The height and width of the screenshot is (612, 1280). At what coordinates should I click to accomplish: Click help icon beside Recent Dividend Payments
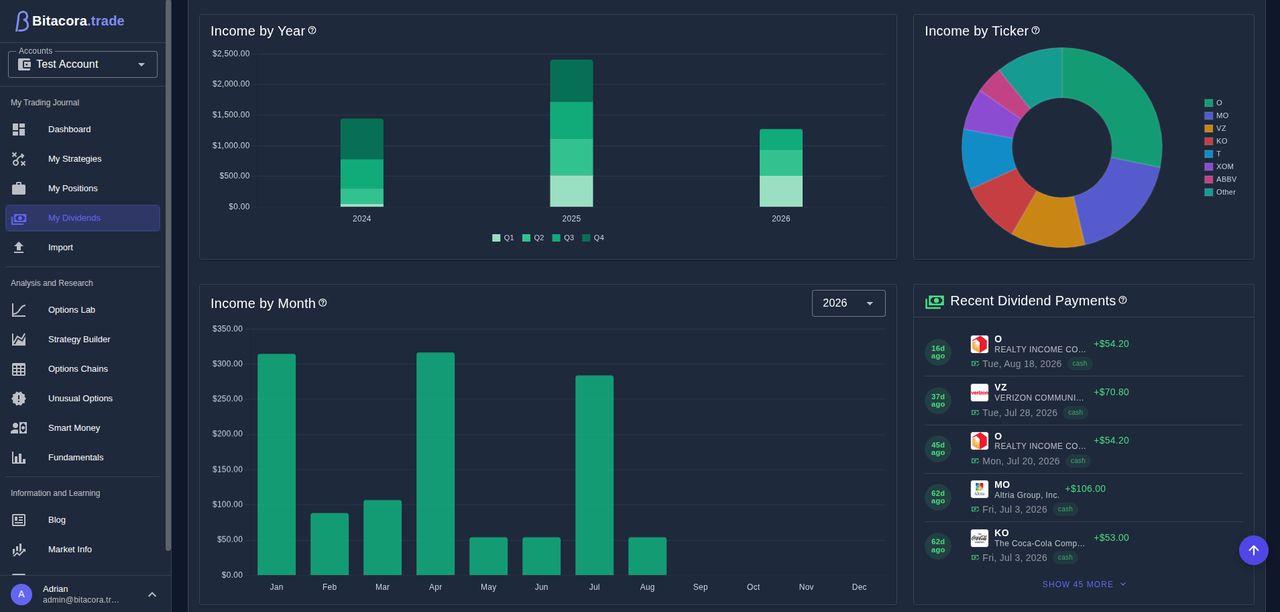(1123, 300)
